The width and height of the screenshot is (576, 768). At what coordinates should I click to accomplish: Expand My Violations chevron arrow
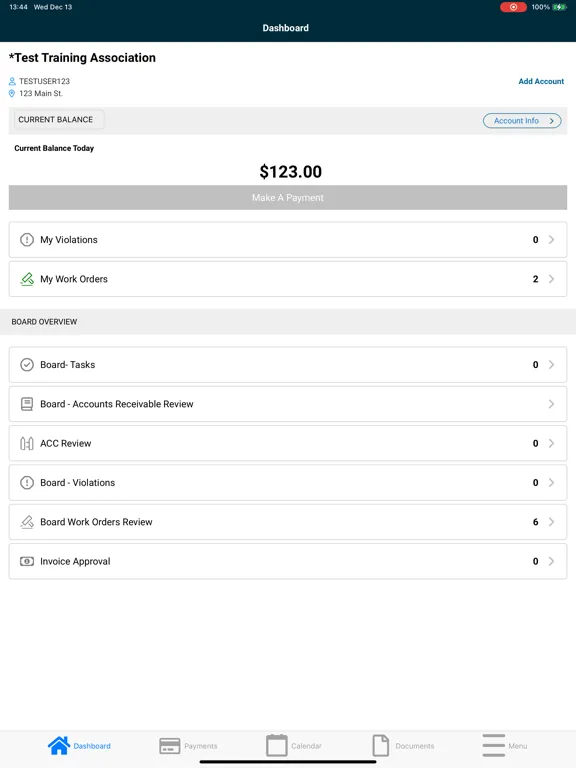[551, 240]
